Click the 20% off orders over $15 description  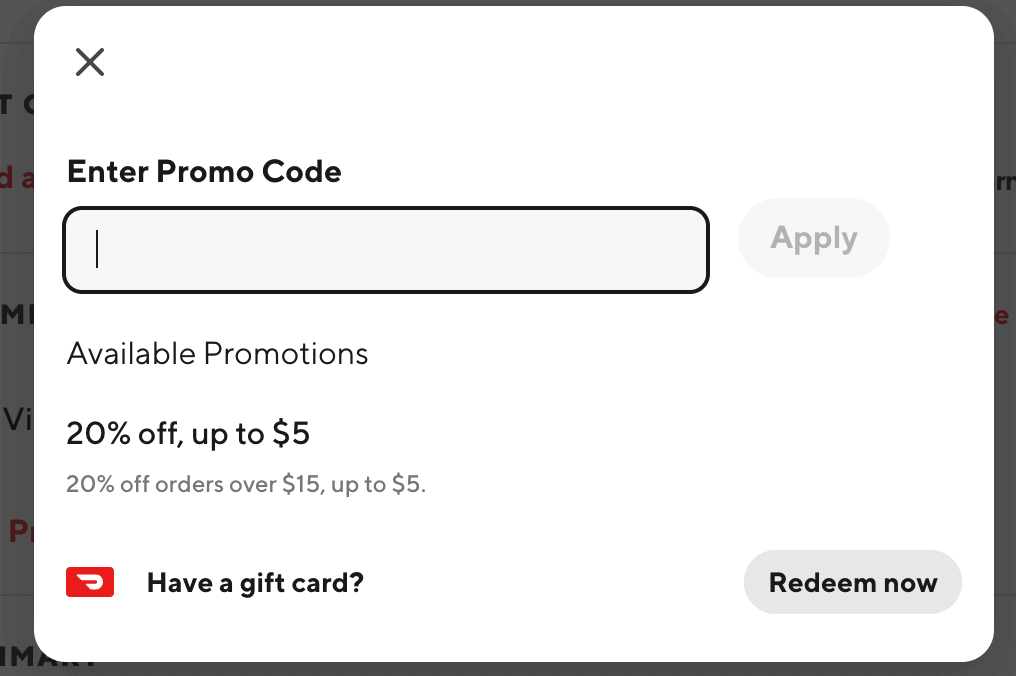click(x=246, y=484)
